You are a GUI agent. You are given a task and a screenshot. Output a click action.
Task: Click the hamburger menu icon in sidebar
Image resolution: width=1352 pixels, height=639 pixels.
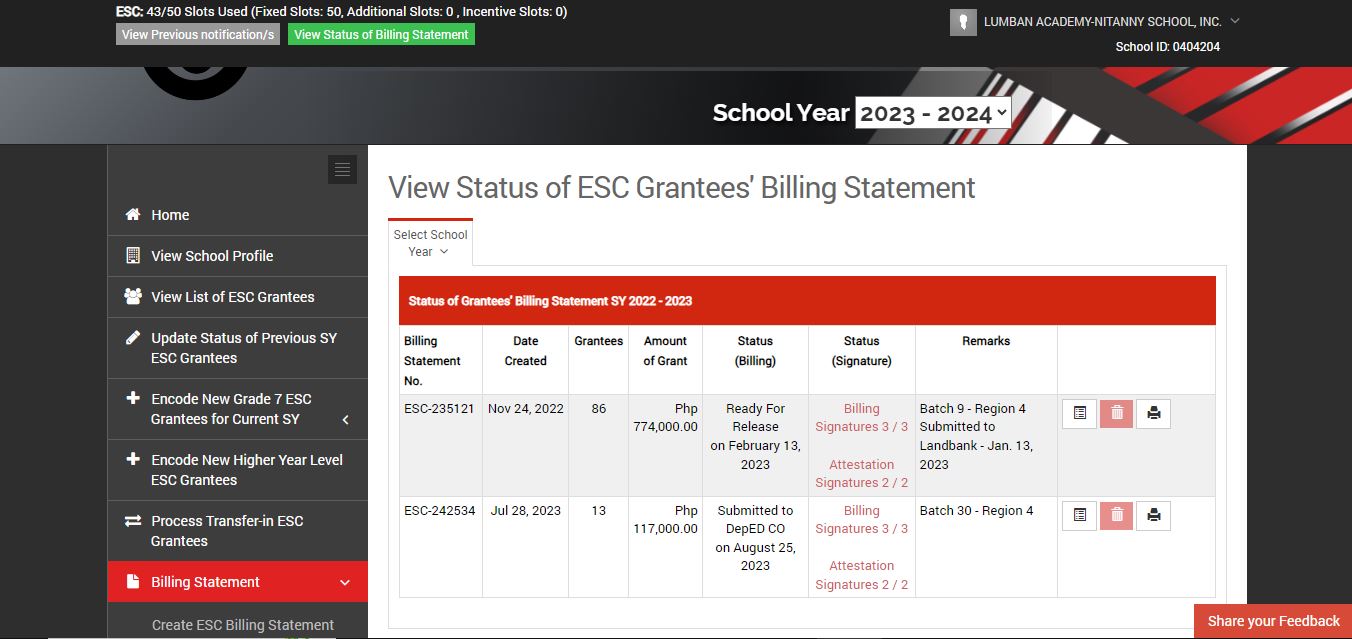[x=342, y=170]
